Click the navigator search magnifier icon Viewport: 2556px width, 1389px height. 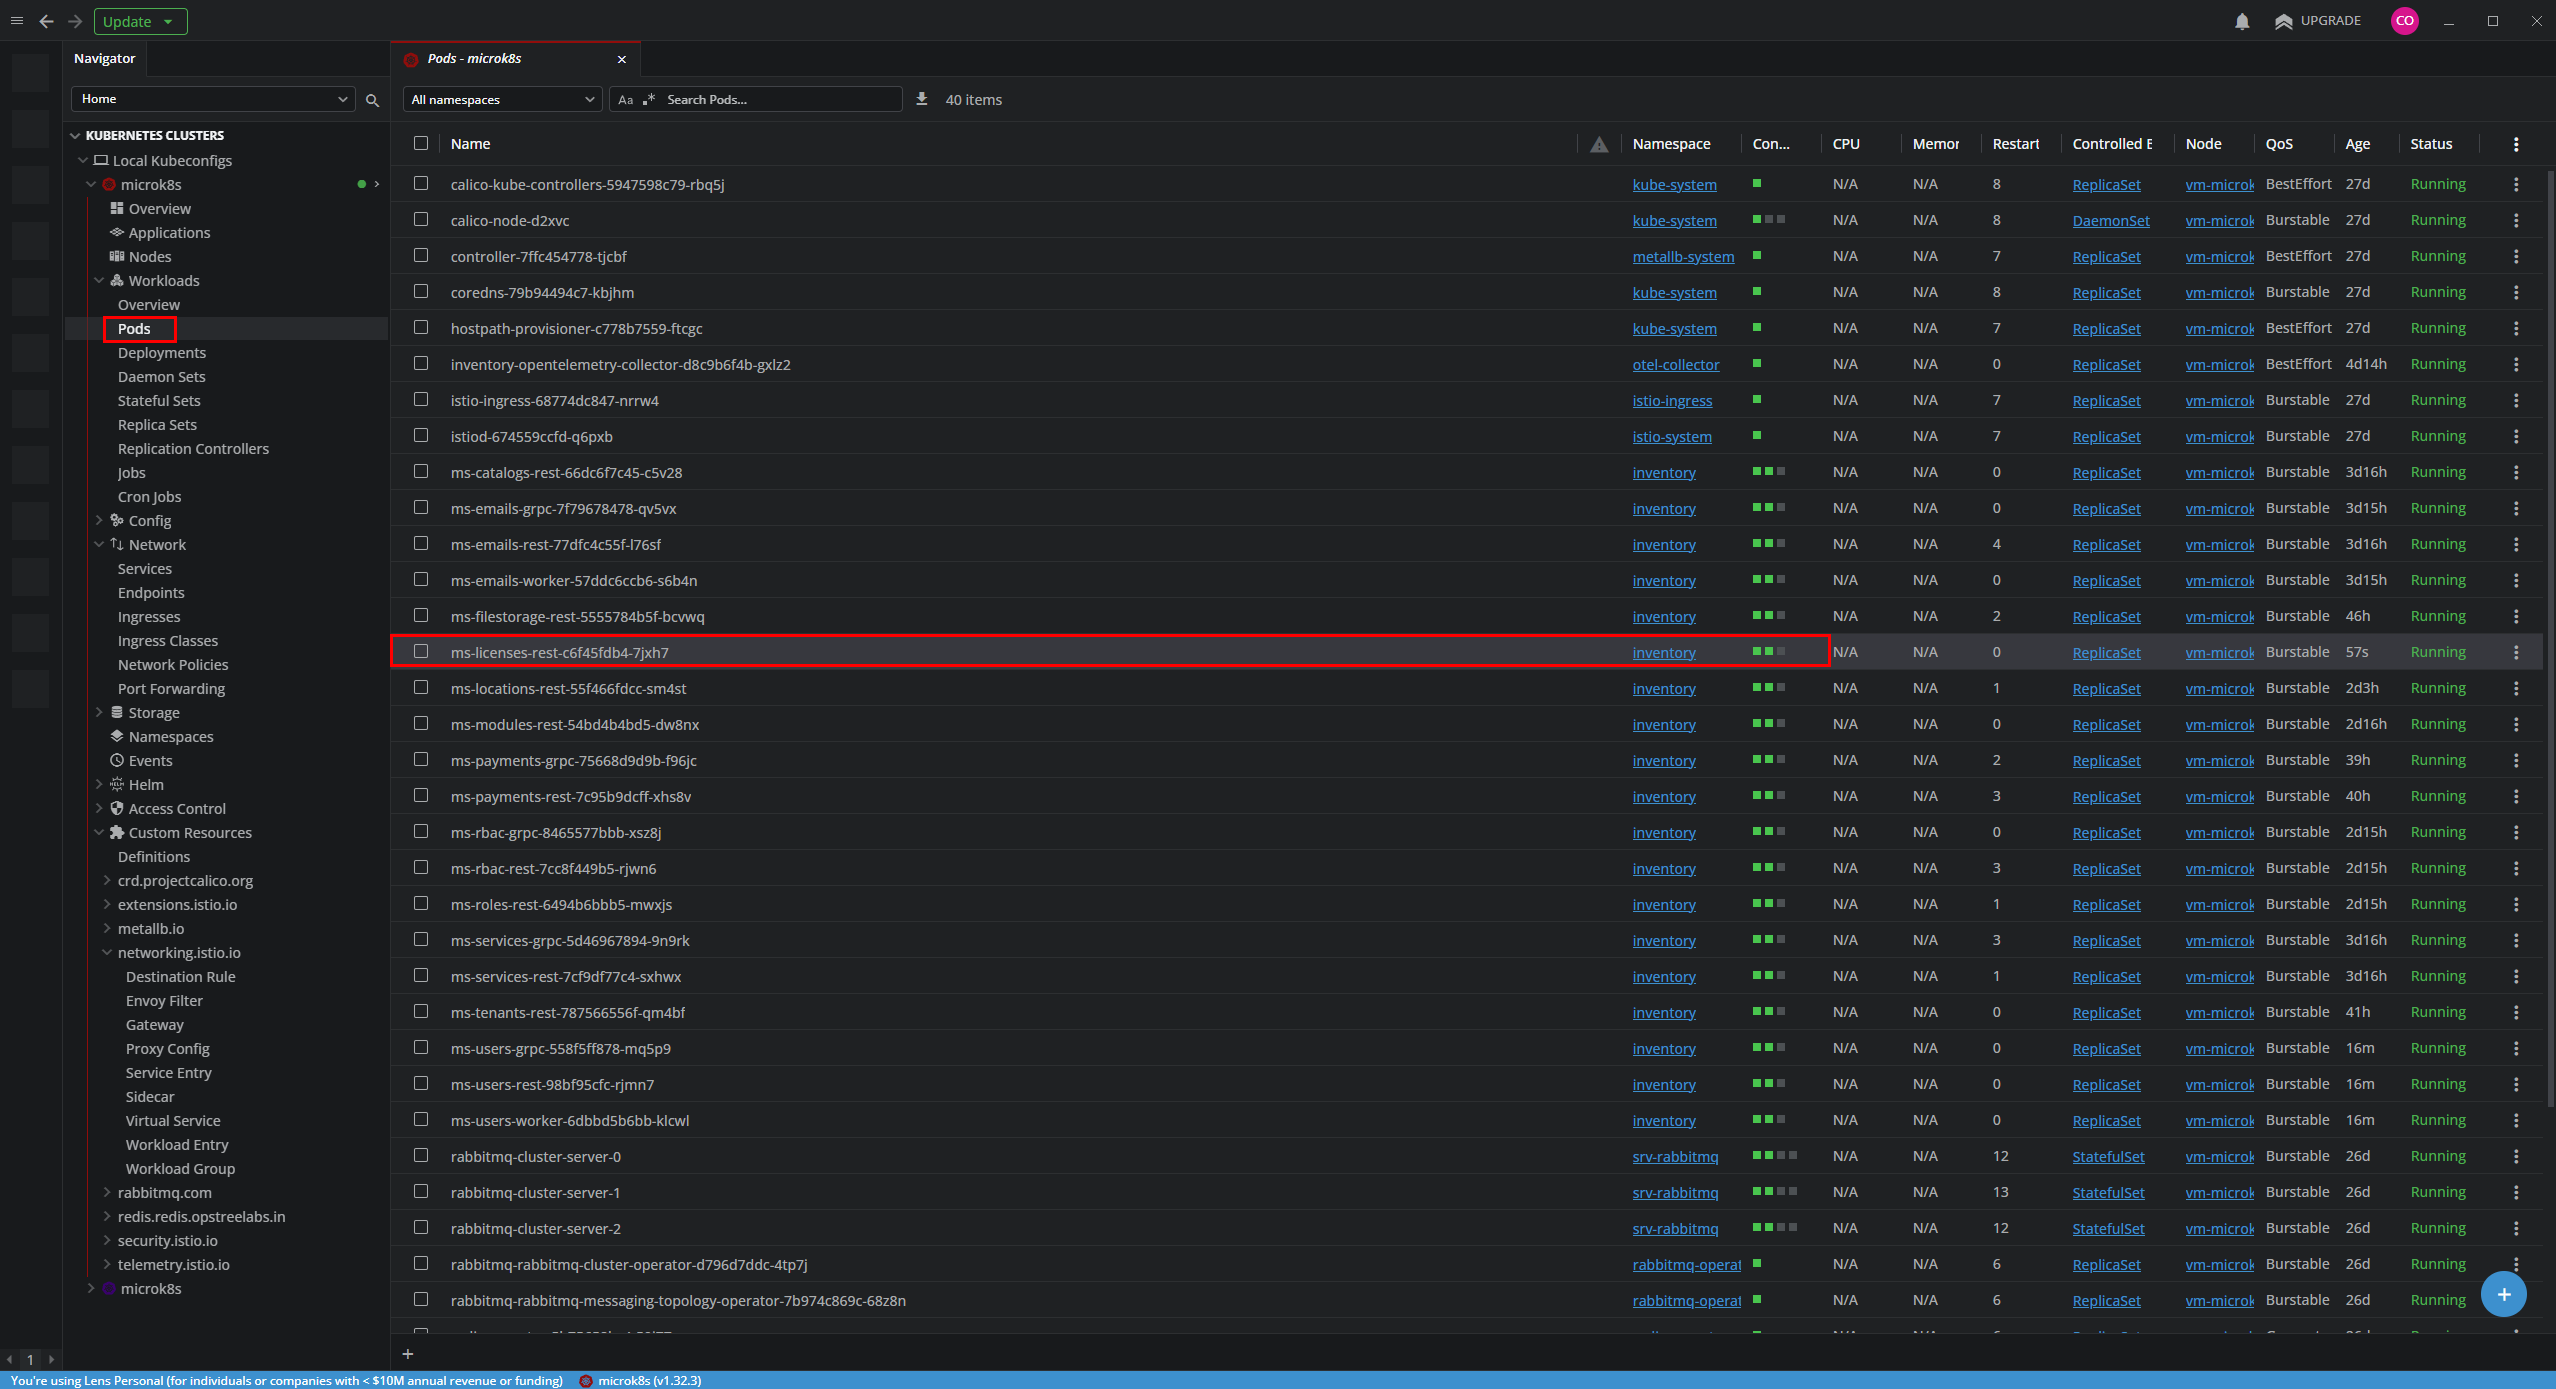coord(372,100)
